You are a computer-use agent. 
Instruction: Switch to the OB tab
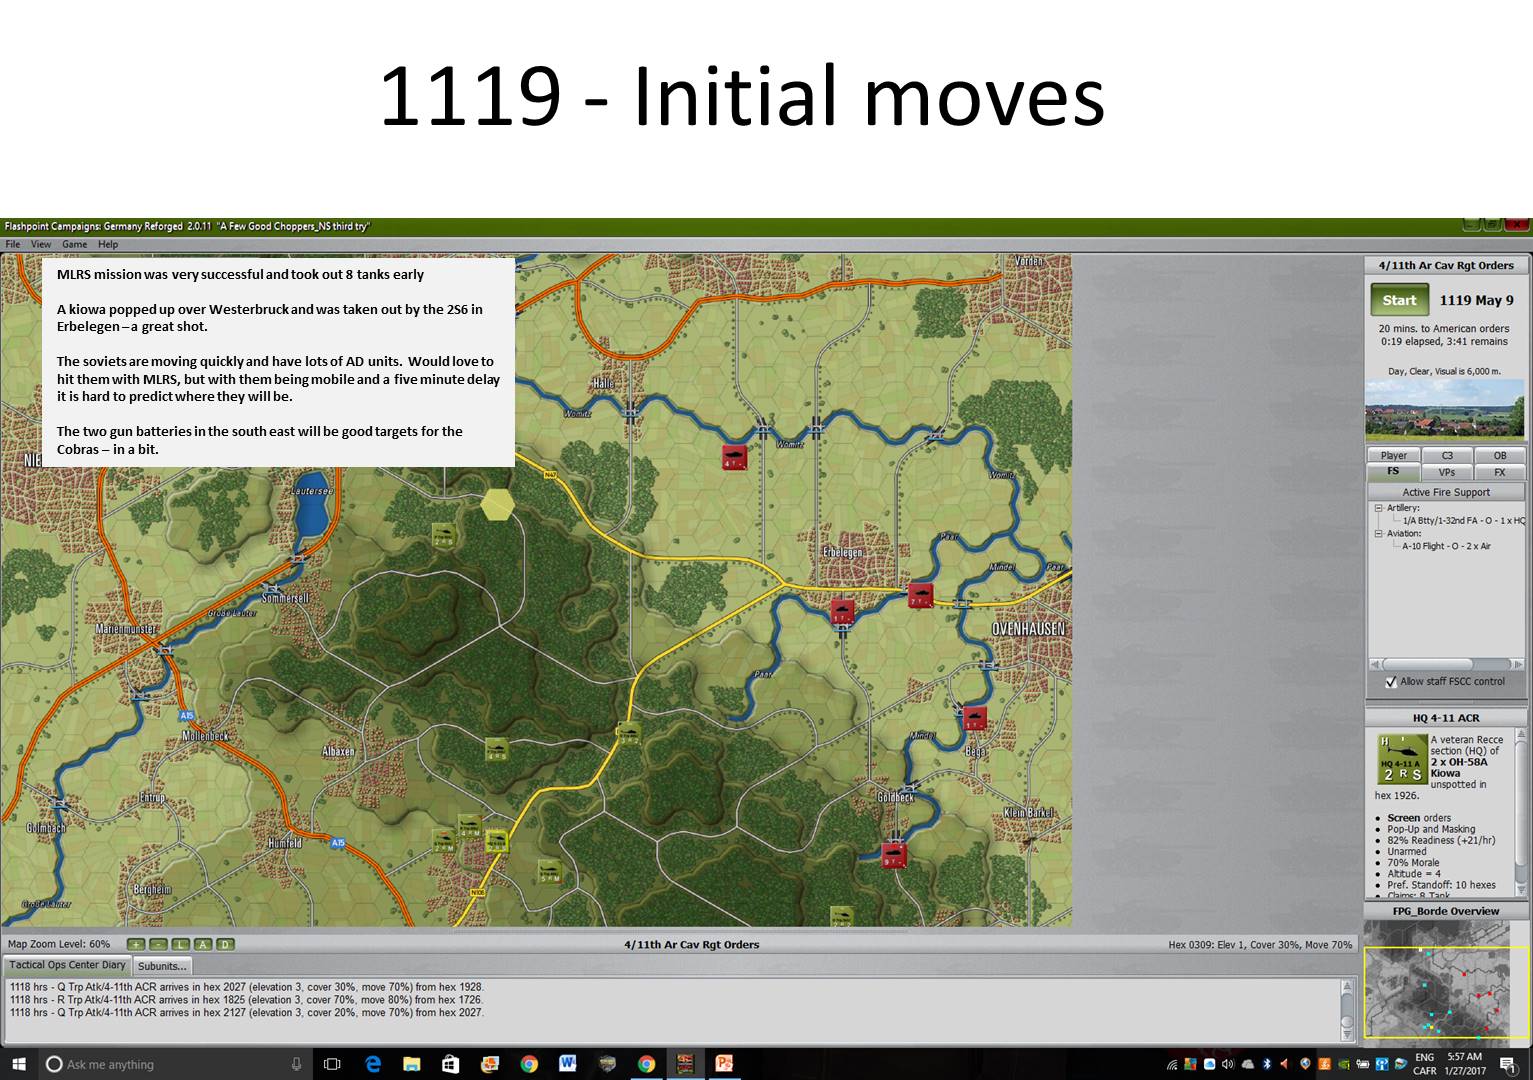click(x=1499, y=455)
